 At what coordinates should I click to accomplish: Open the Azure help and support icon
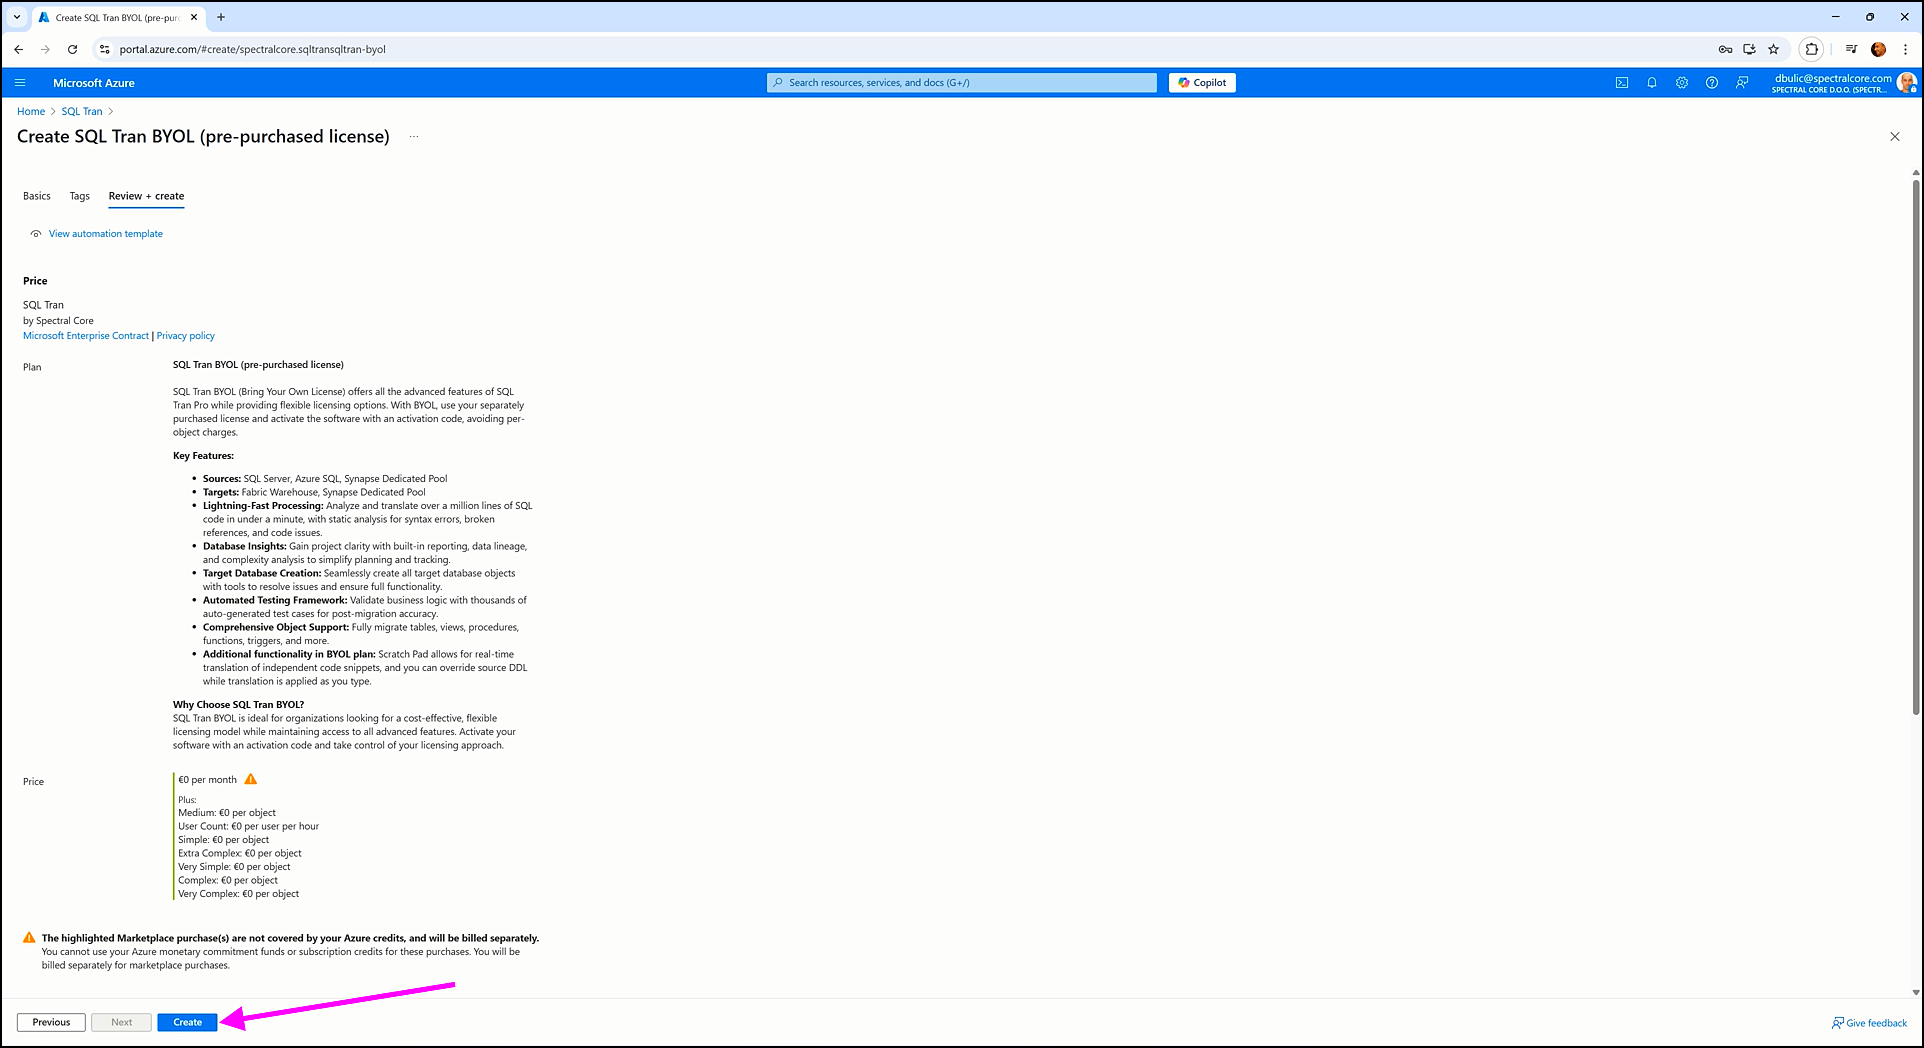pyautogui.click(x=1712, y=83)
